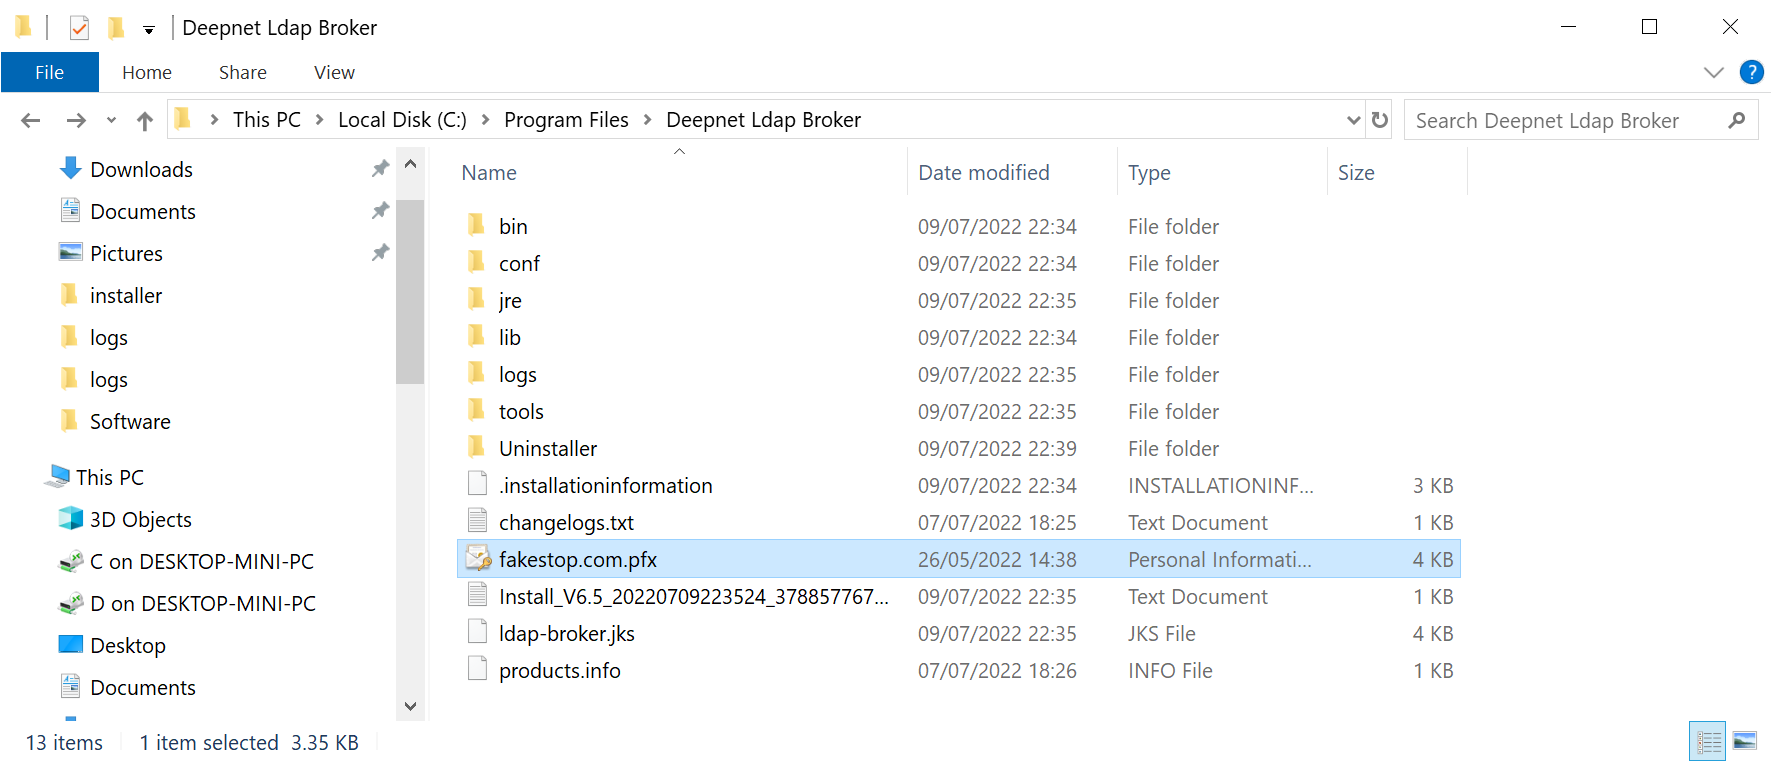Click the 3D Objects cube icon

[x=71, y=519]
